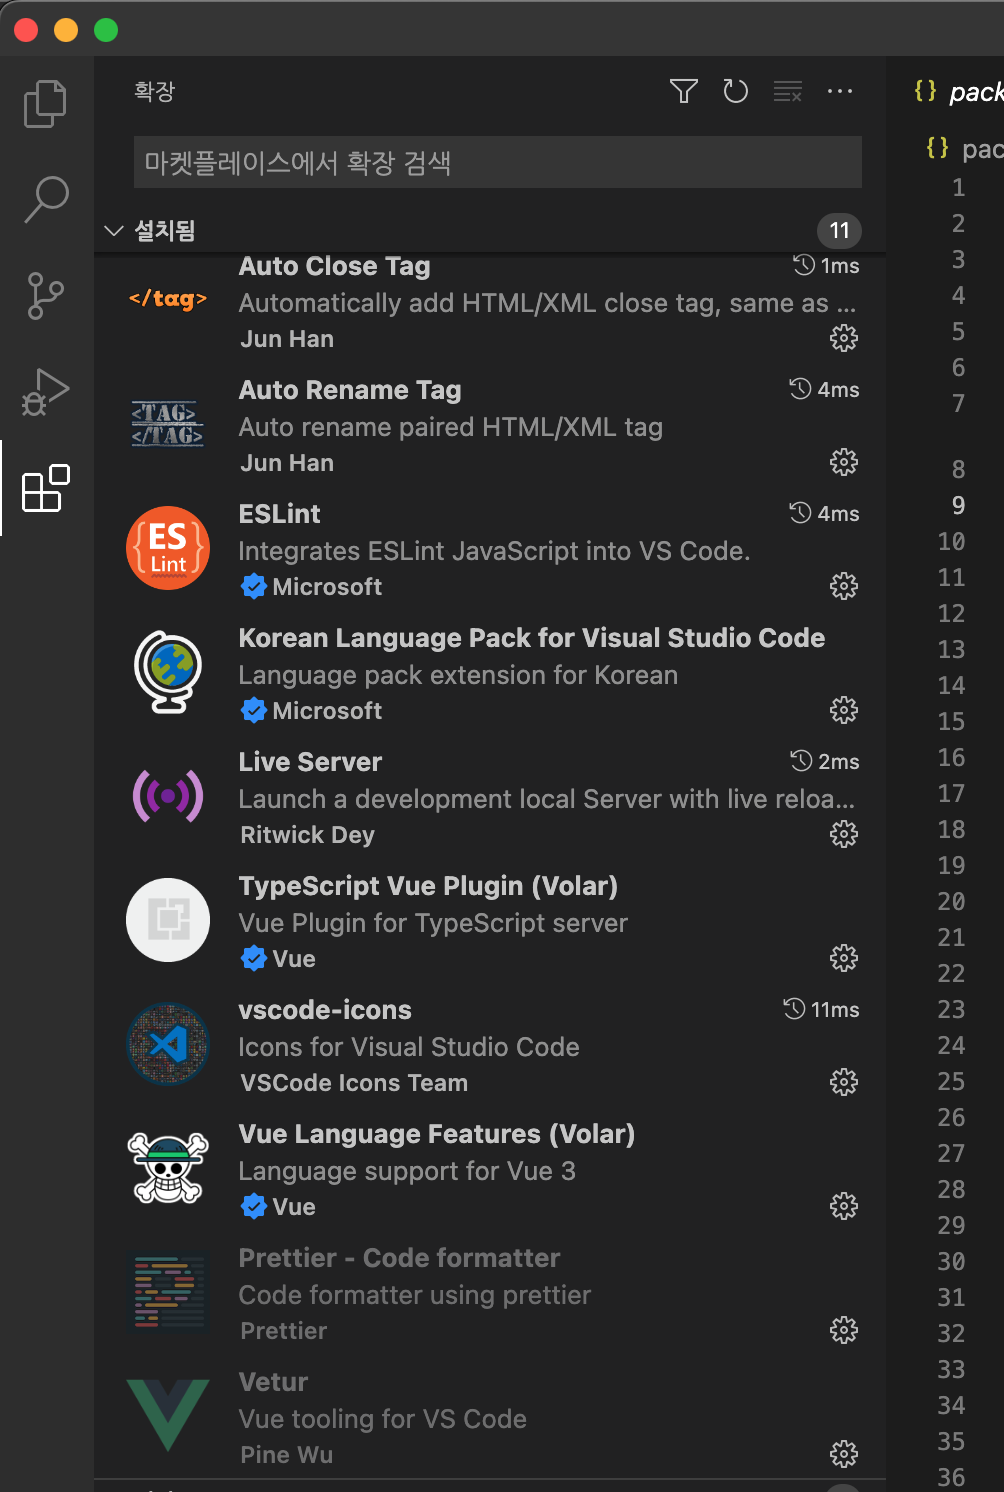Click the ESLint logo icon
This screenshot has width=1004, height=1492.
[x=168, y=548]
